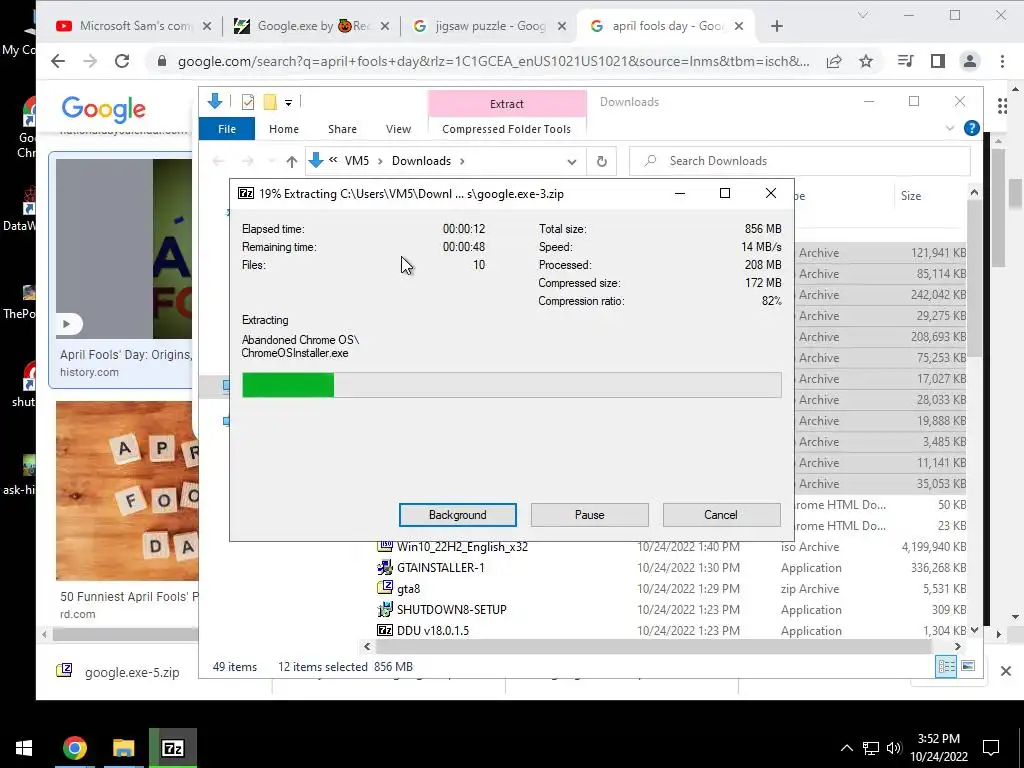Open Chrome media control icon
Screen dimensions: 1024x768
click(x=906, y=61)
